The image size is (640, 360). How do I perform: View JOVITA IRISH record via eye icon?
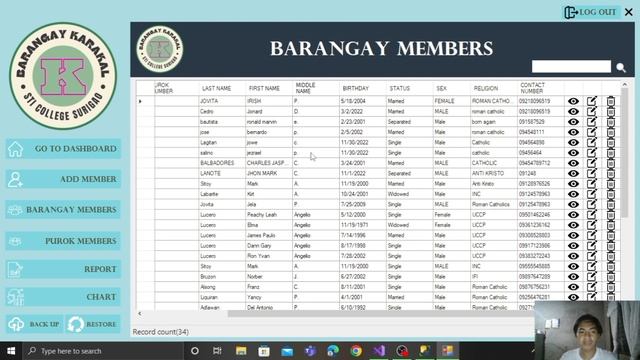point(573,101)
